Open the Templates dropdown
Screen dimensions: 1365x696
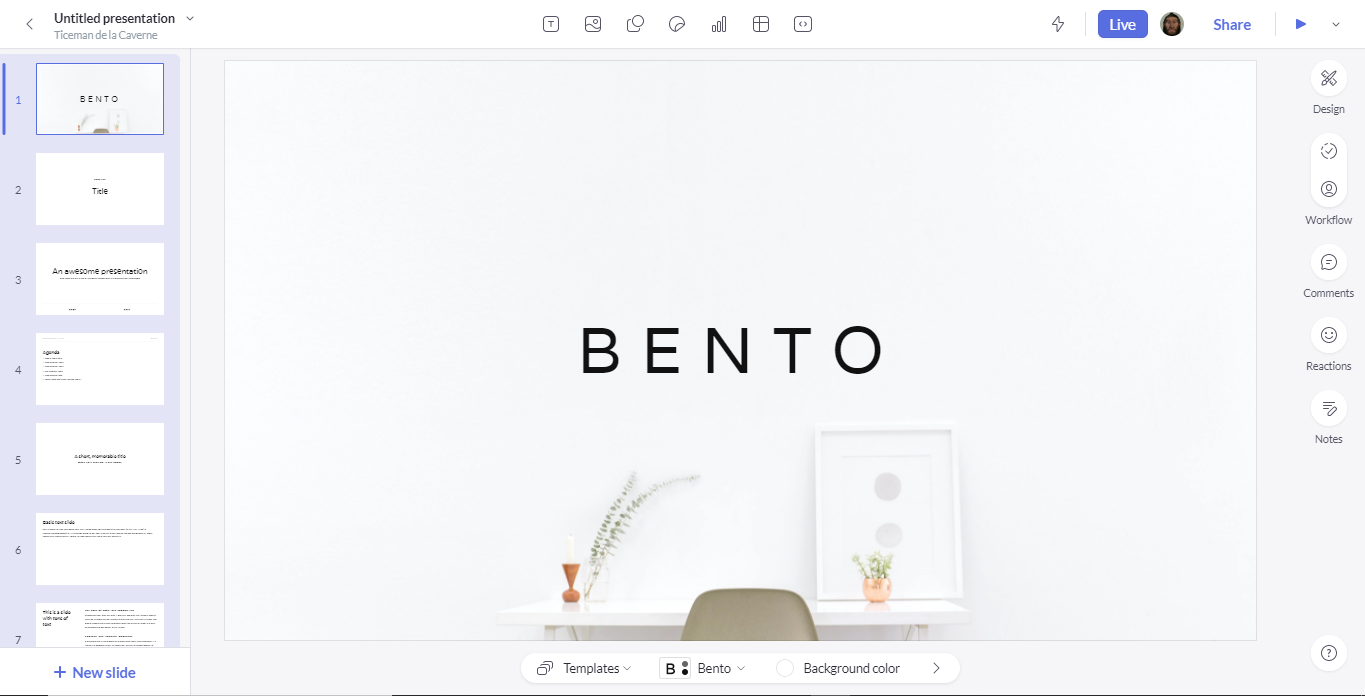click(585, 668)
